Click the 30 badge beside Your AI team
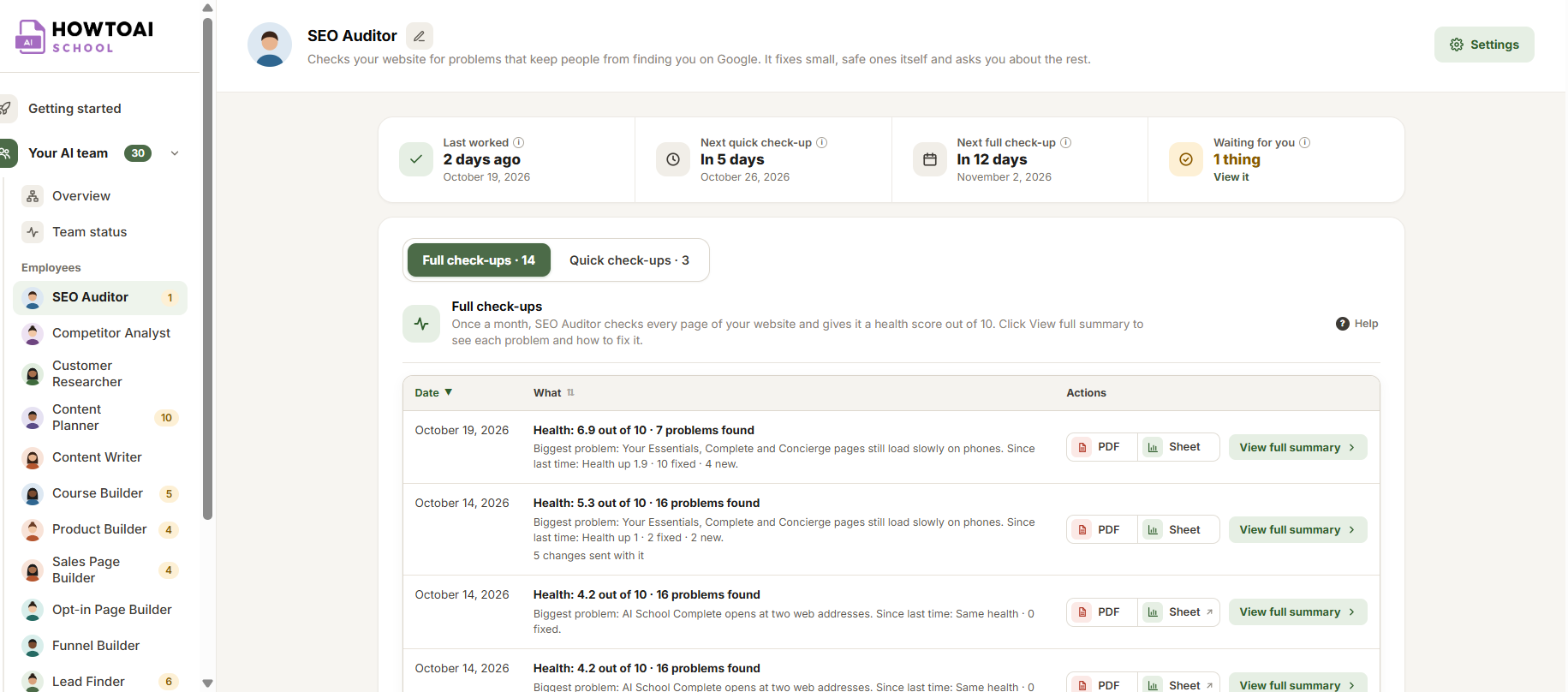Image resolution: width=1568 pixels, height=692 pixels. click(138, 153)
